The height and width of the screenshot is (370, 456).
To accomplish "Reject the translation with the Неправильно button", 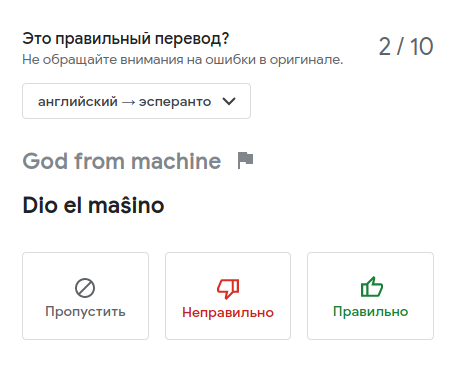I will pyautogui.click(x=228, y=296).
